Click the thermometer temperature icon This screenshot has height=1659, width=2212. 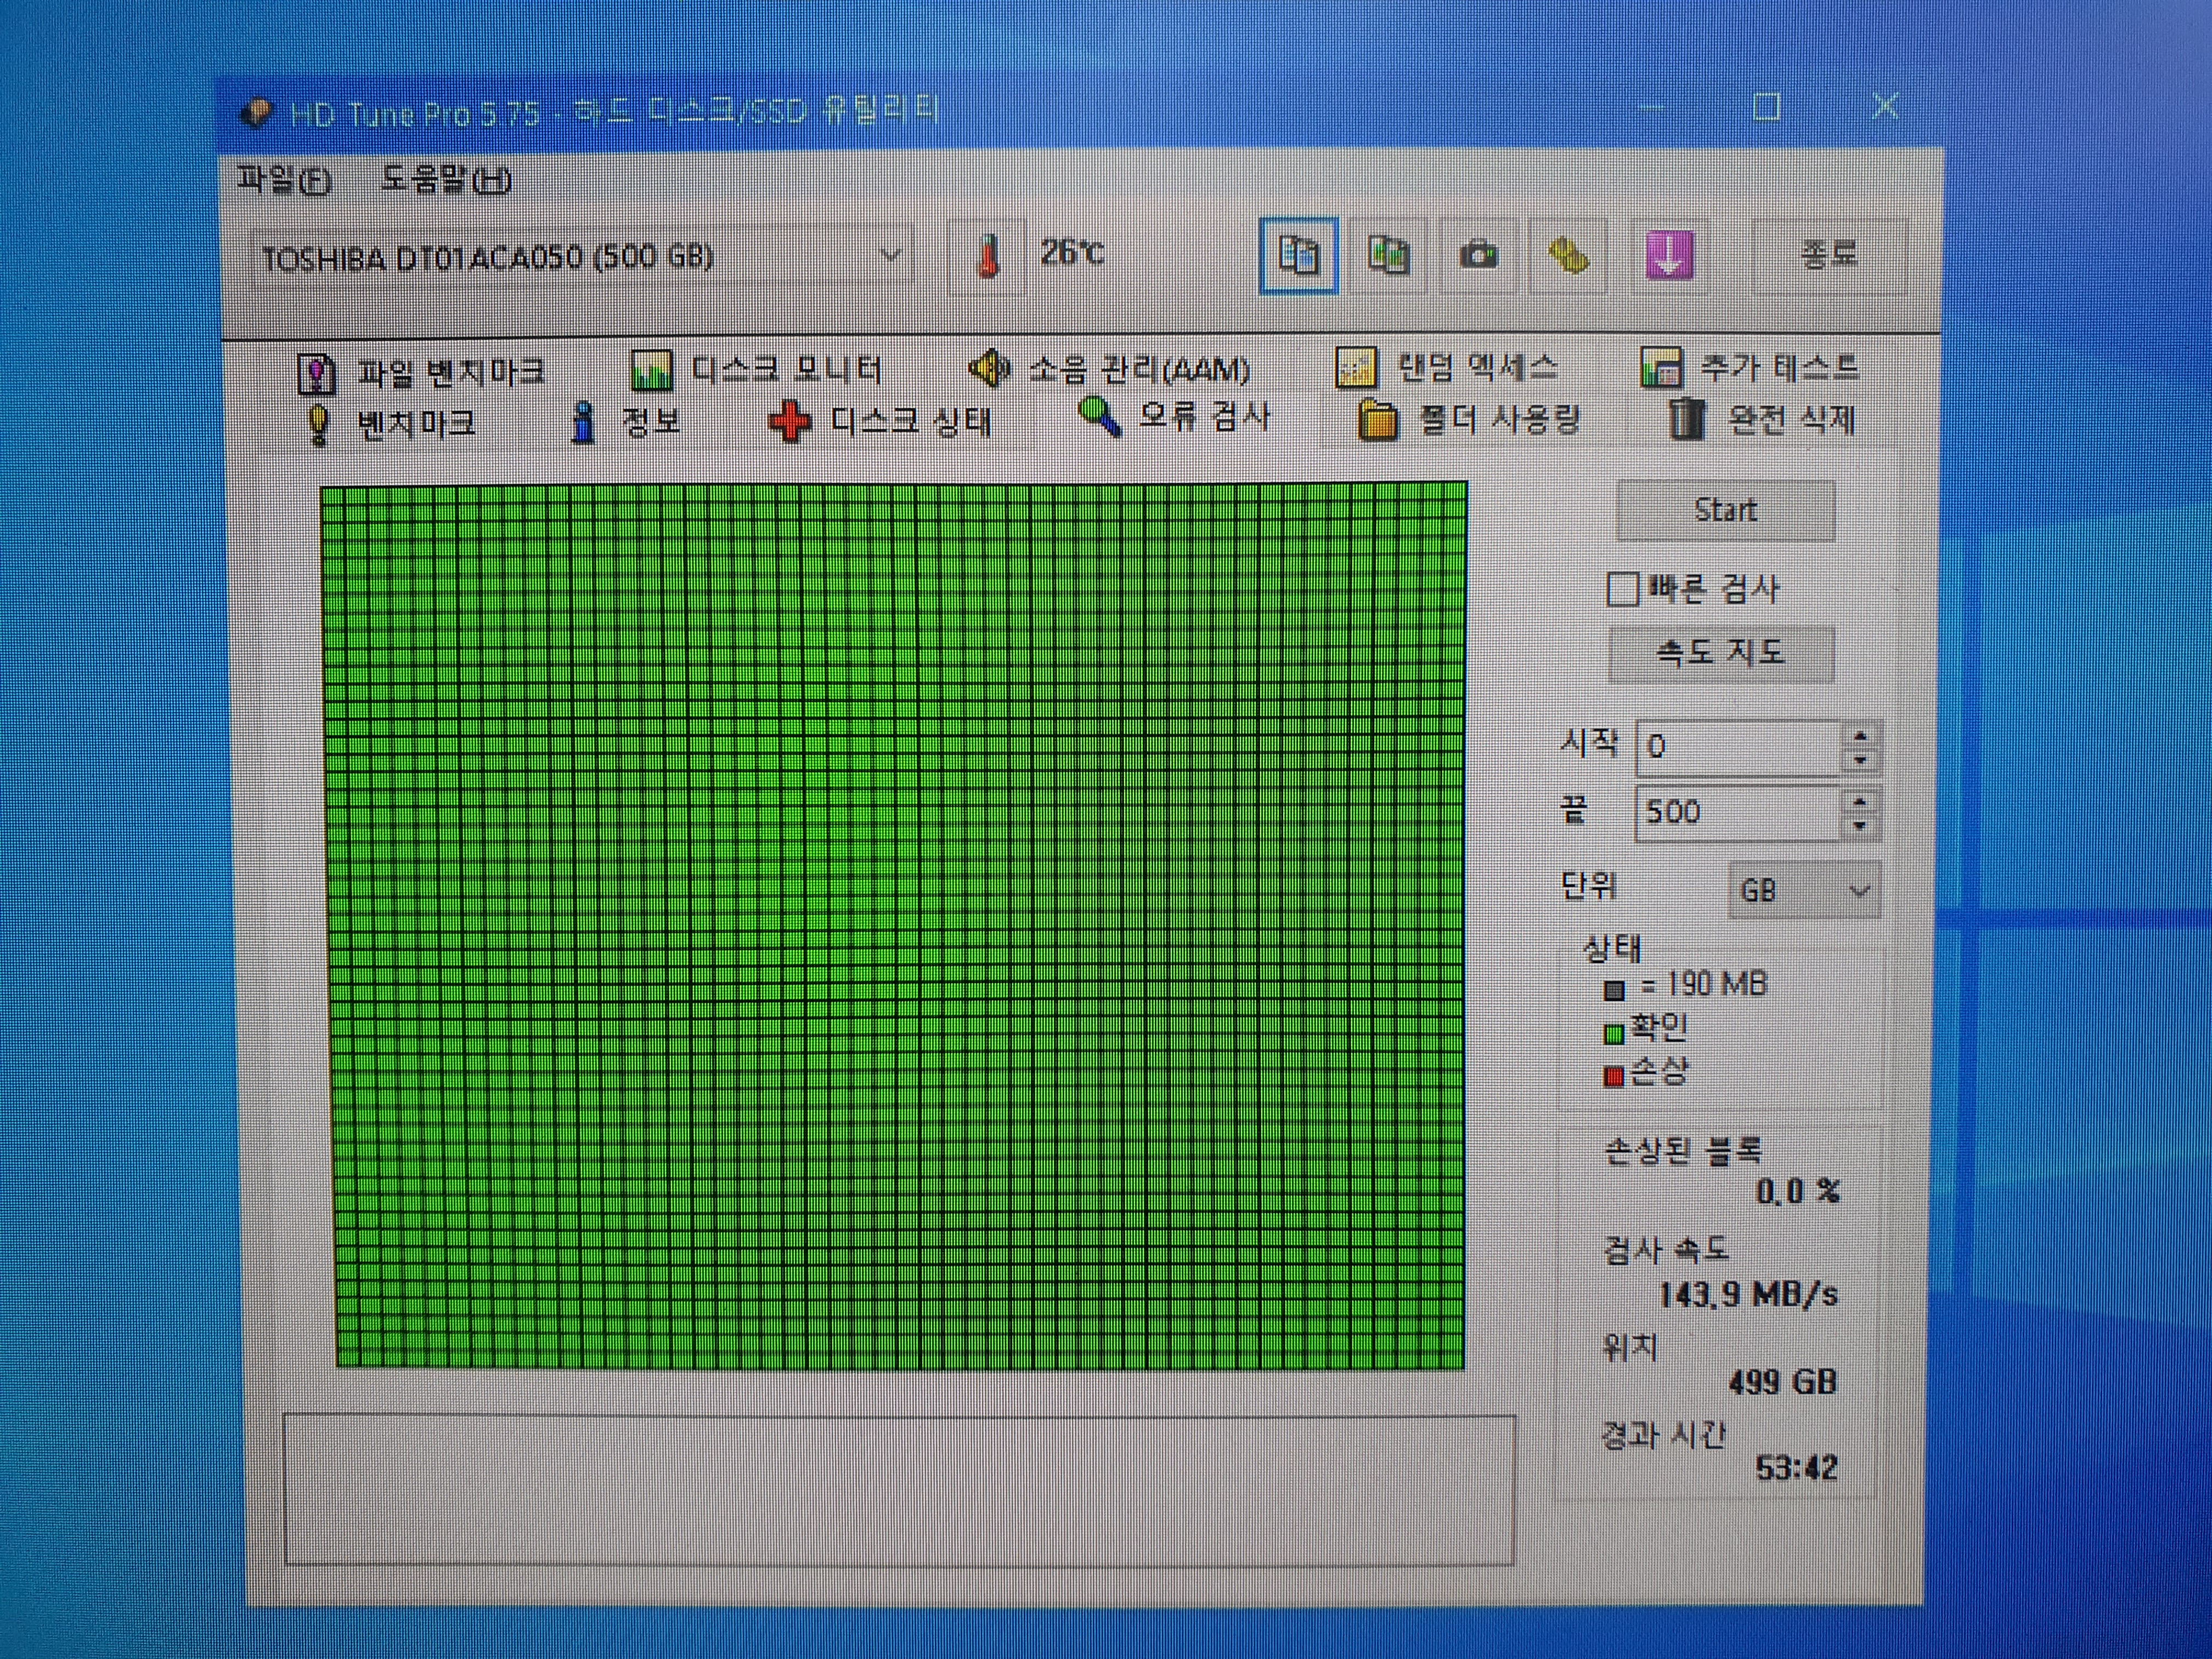coord(988,256)
